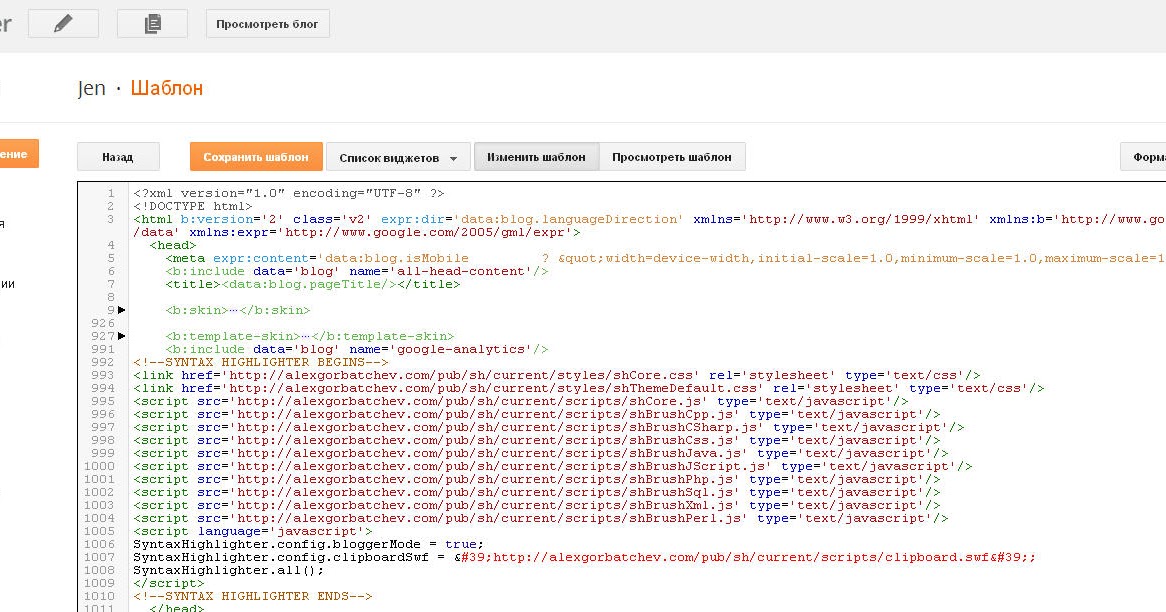Click the partially visible Формат button
1166x612 pixels.
click(1144, 157)
